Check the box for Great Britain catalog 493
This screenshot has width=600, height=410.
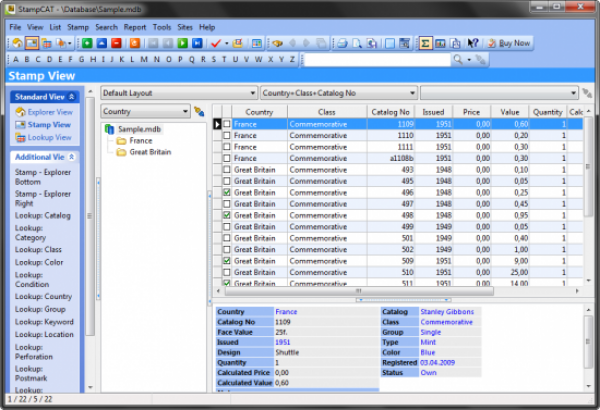227,169
